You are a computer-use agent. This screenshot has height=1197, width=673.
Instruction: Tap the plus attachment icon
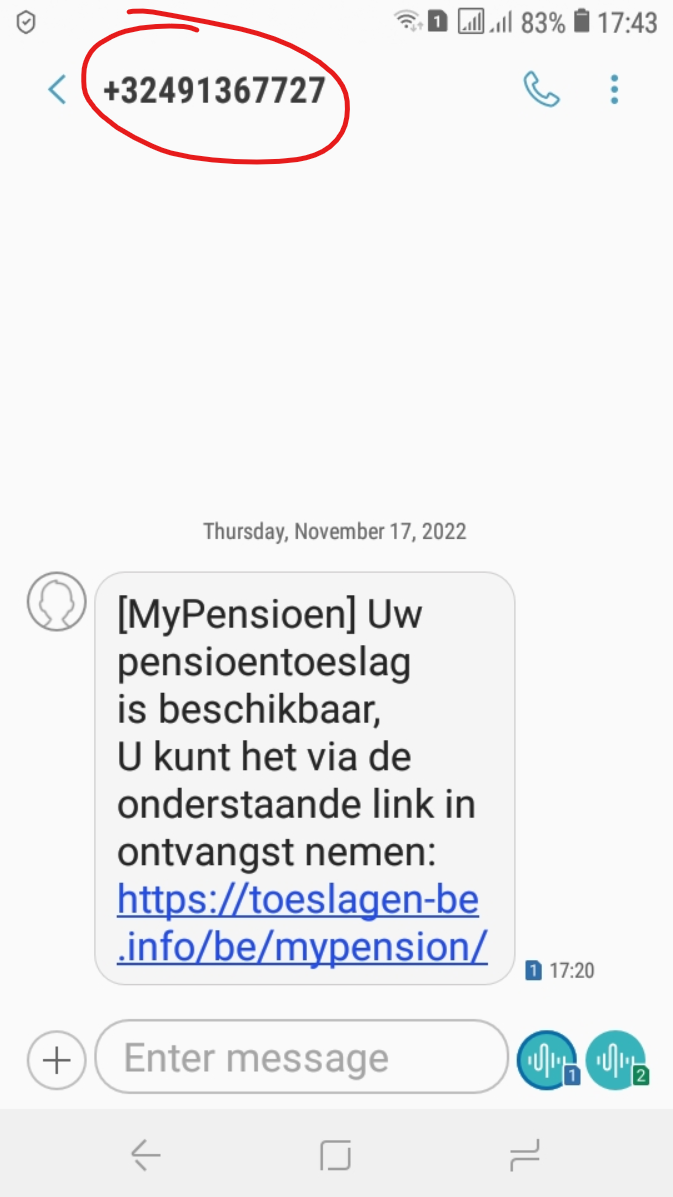tap(56, 1060)
